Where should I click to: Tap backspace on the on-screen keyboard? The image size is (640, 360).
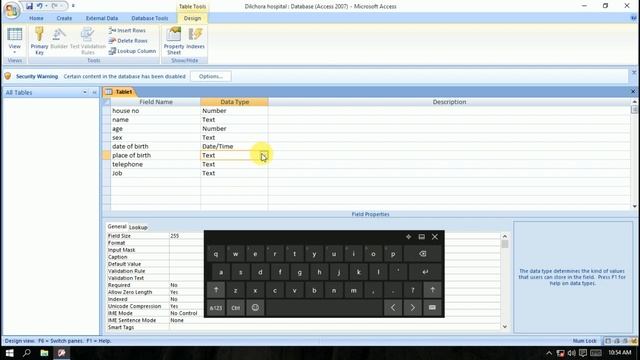[x=423, y=254]
